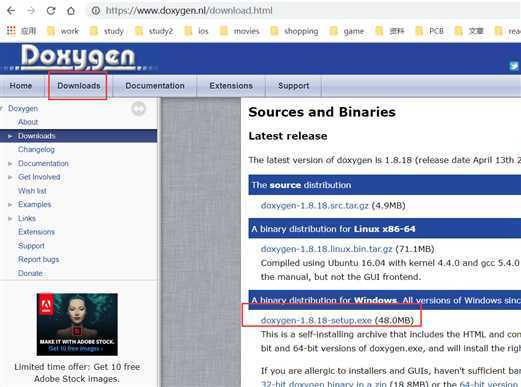The height and width of the screenshot is (387, 521).
Task: Download doxygen-1.8.18.src.tar.gz source link
Action: [x=315, y=206]
